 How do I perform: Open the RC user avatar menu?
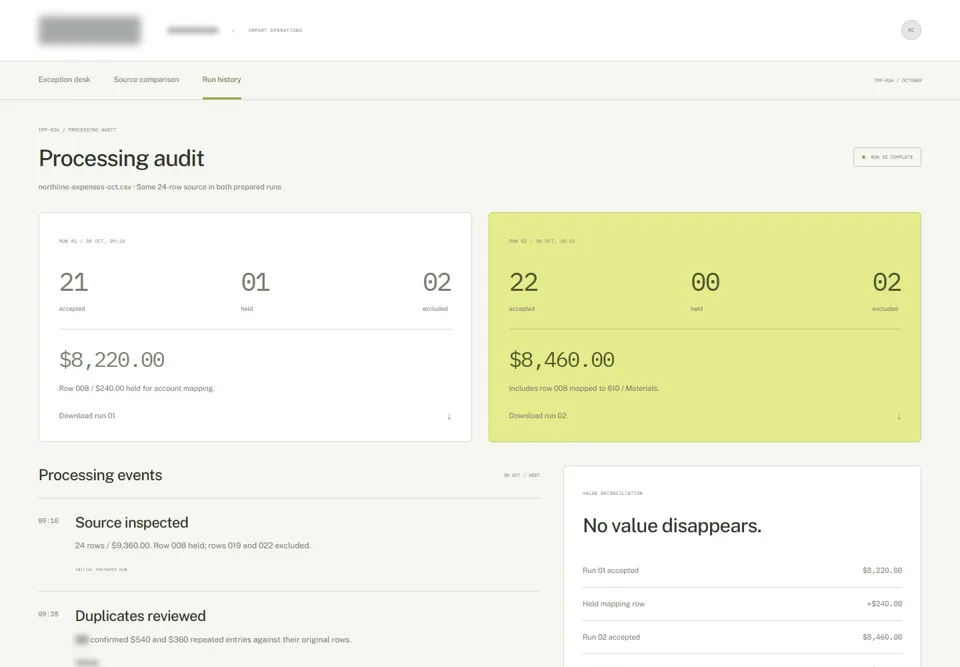tap(910, 30)
